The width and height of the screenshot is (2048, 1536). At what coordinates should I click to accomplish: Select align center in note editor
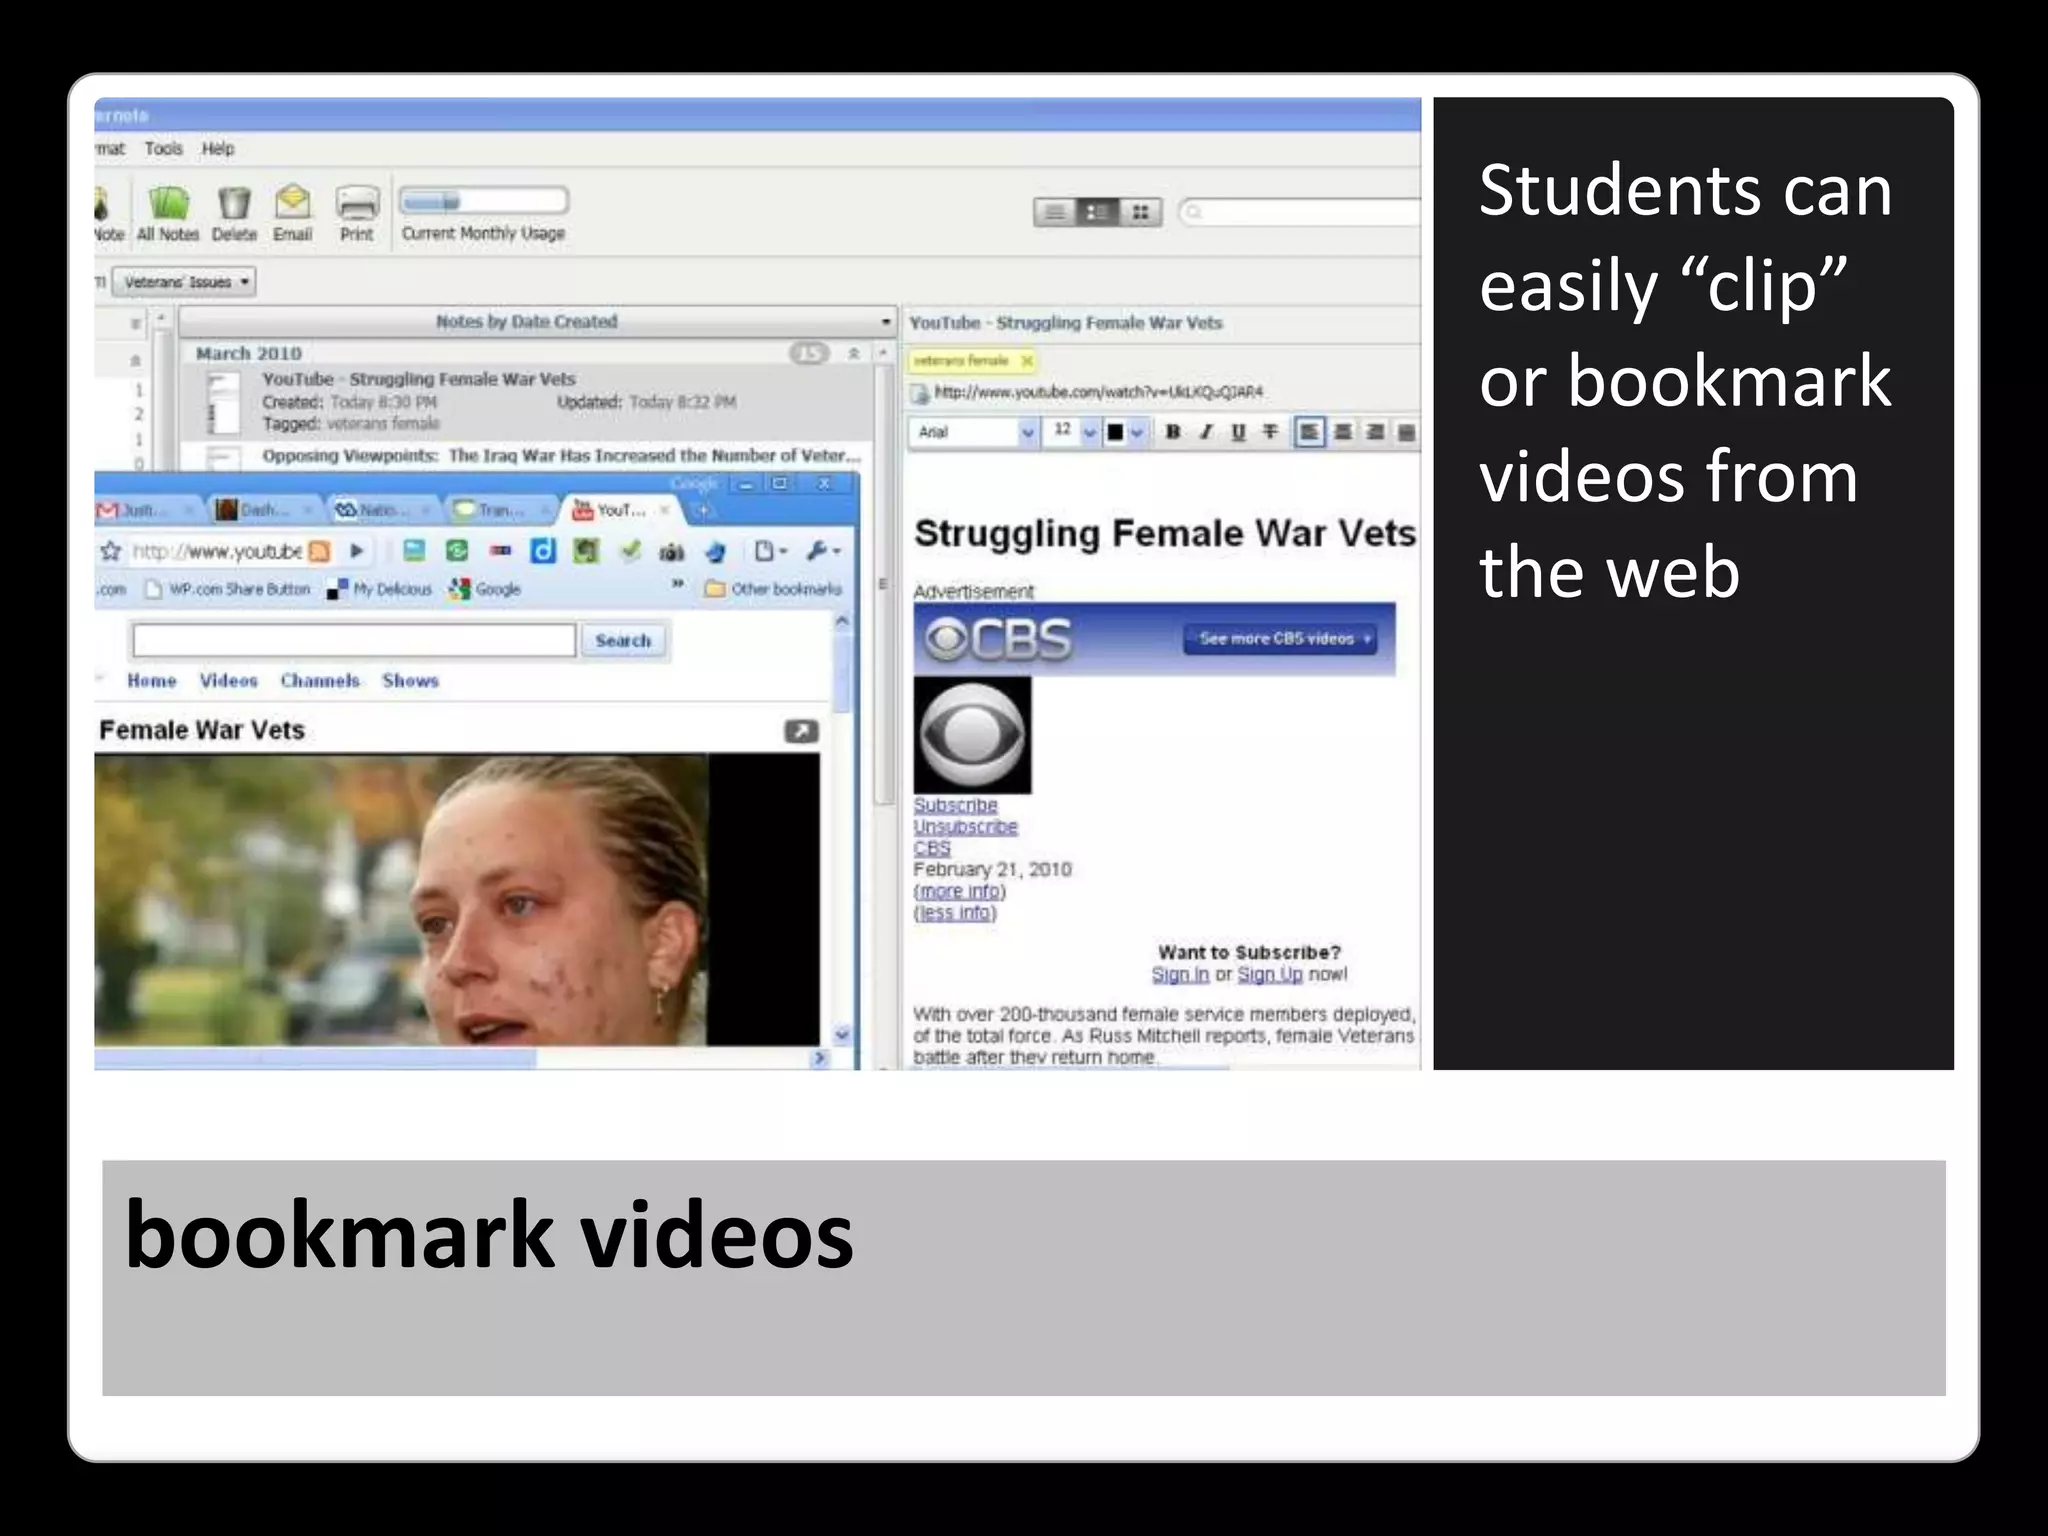(1343, 432)
